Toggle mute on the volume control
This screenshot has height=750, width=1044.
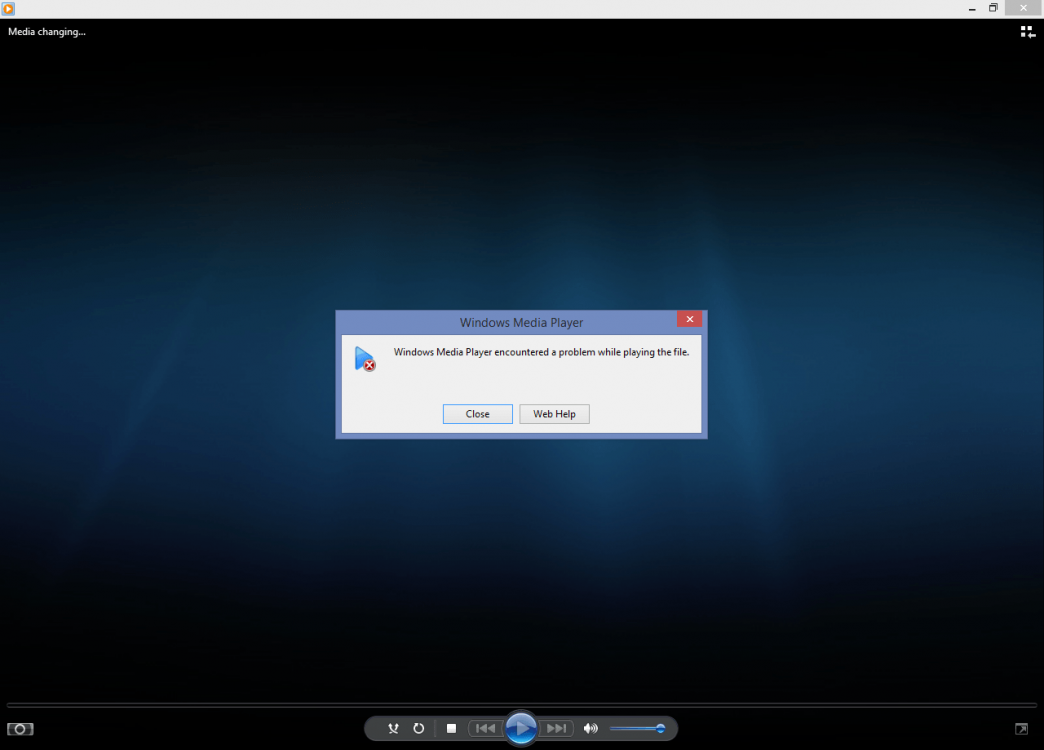point(591,728)
